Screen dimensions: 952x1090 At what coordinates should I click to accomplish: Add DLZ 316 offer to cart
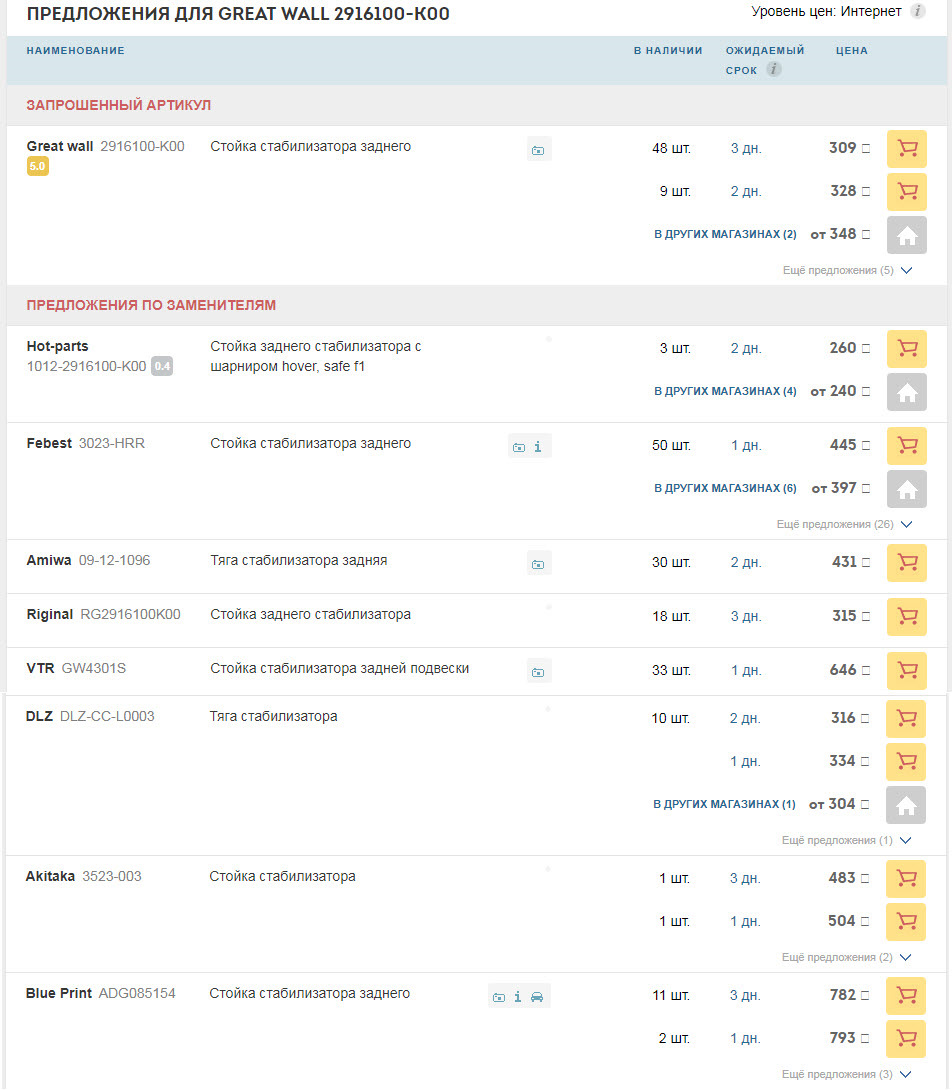point(906,719)
